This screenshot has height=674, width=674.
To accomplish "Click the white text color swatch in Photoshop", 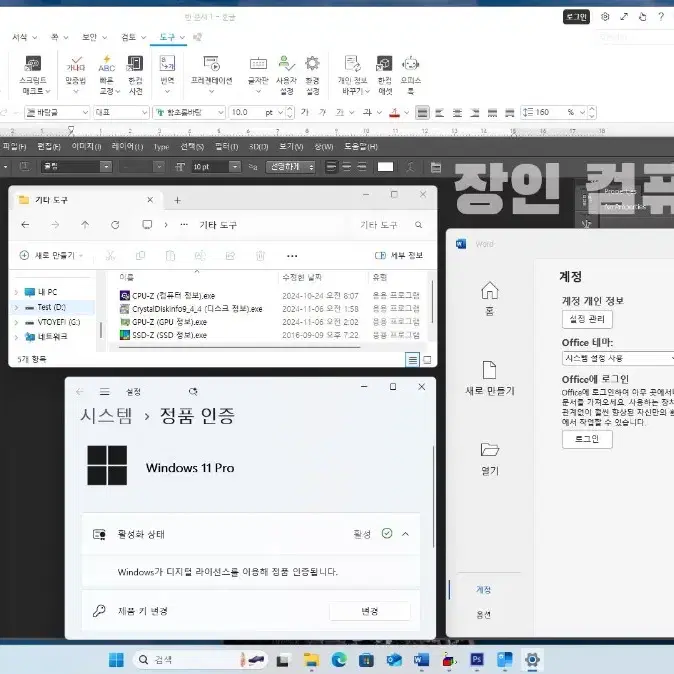I will pos(385,167).
